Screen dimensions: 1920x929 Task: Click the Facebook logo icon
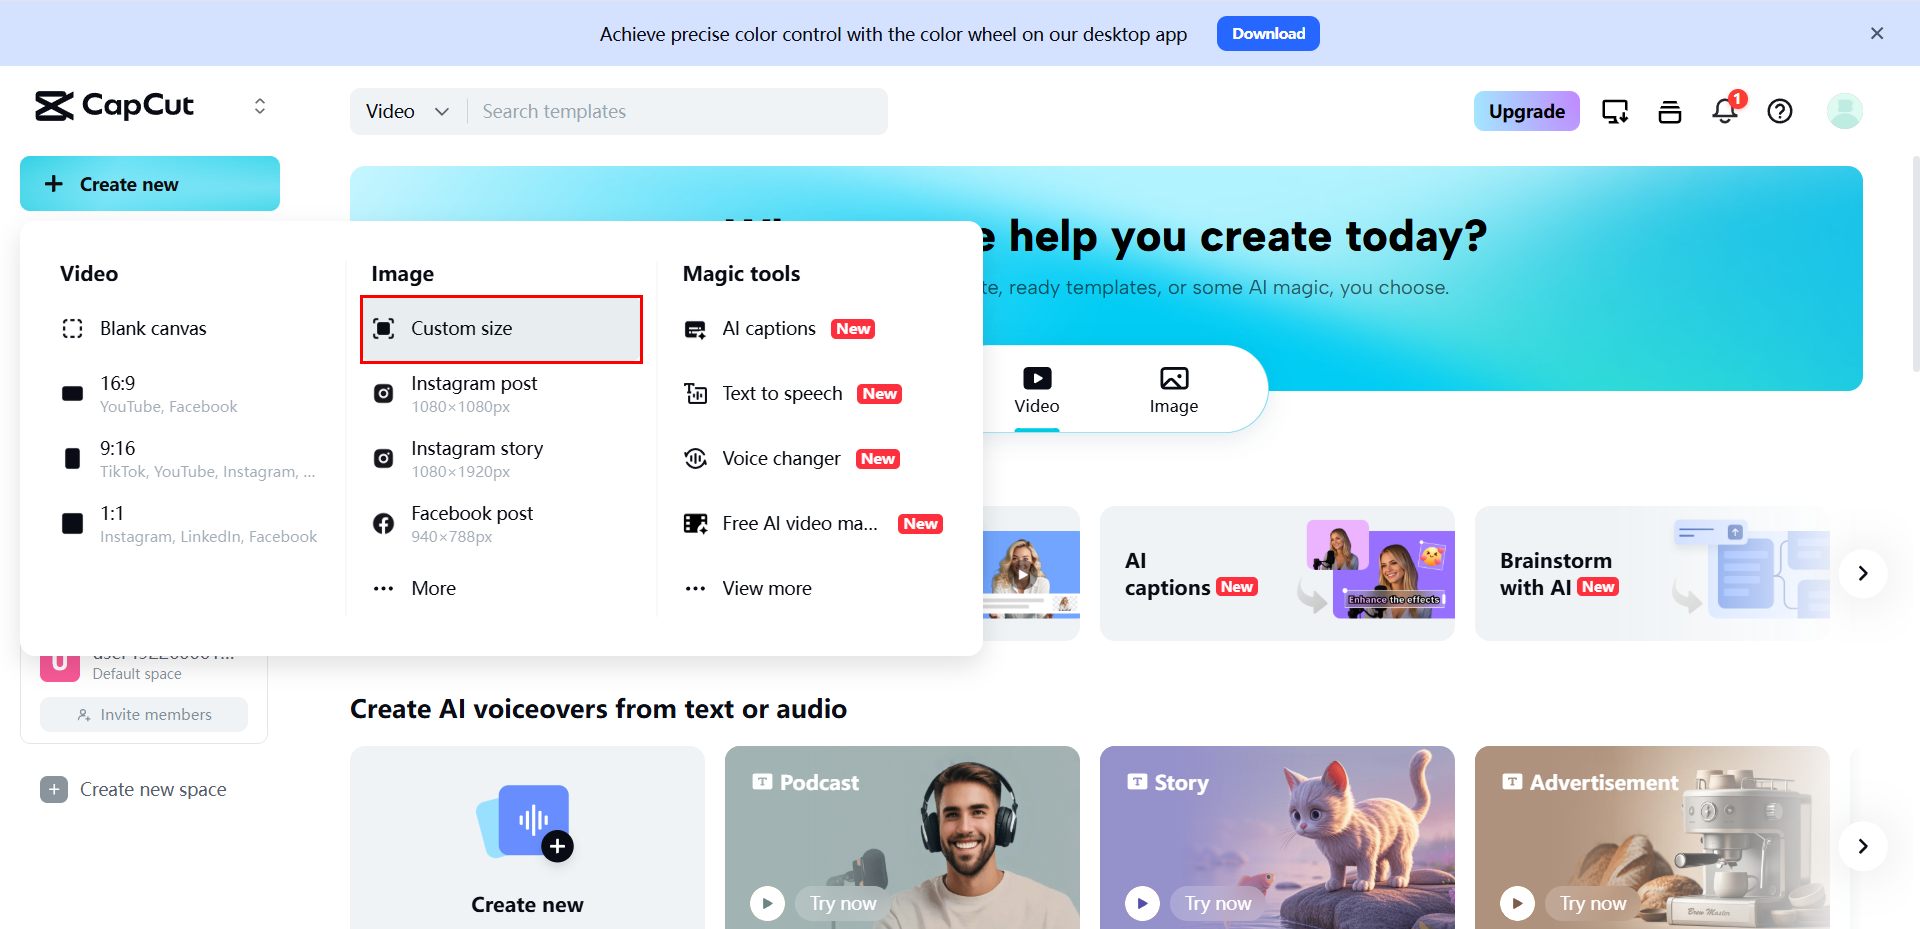pos(383,524)
